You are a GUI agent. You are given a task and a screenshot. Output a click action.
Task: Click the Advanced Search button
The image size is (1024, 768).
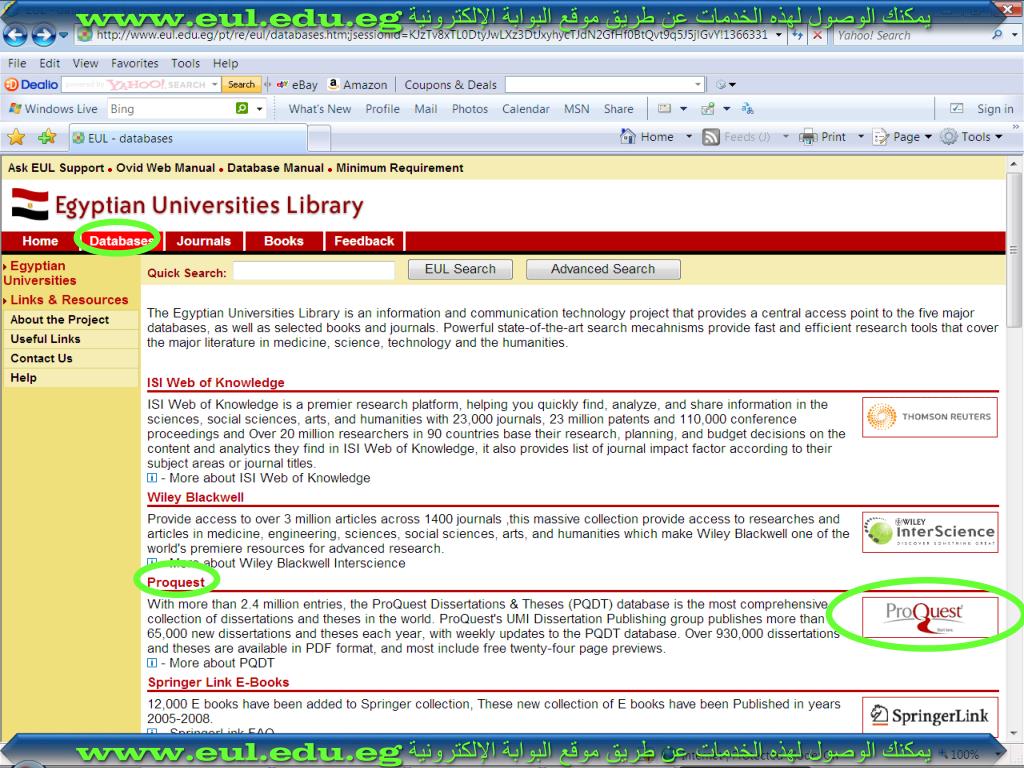click(x=603, y=269)
